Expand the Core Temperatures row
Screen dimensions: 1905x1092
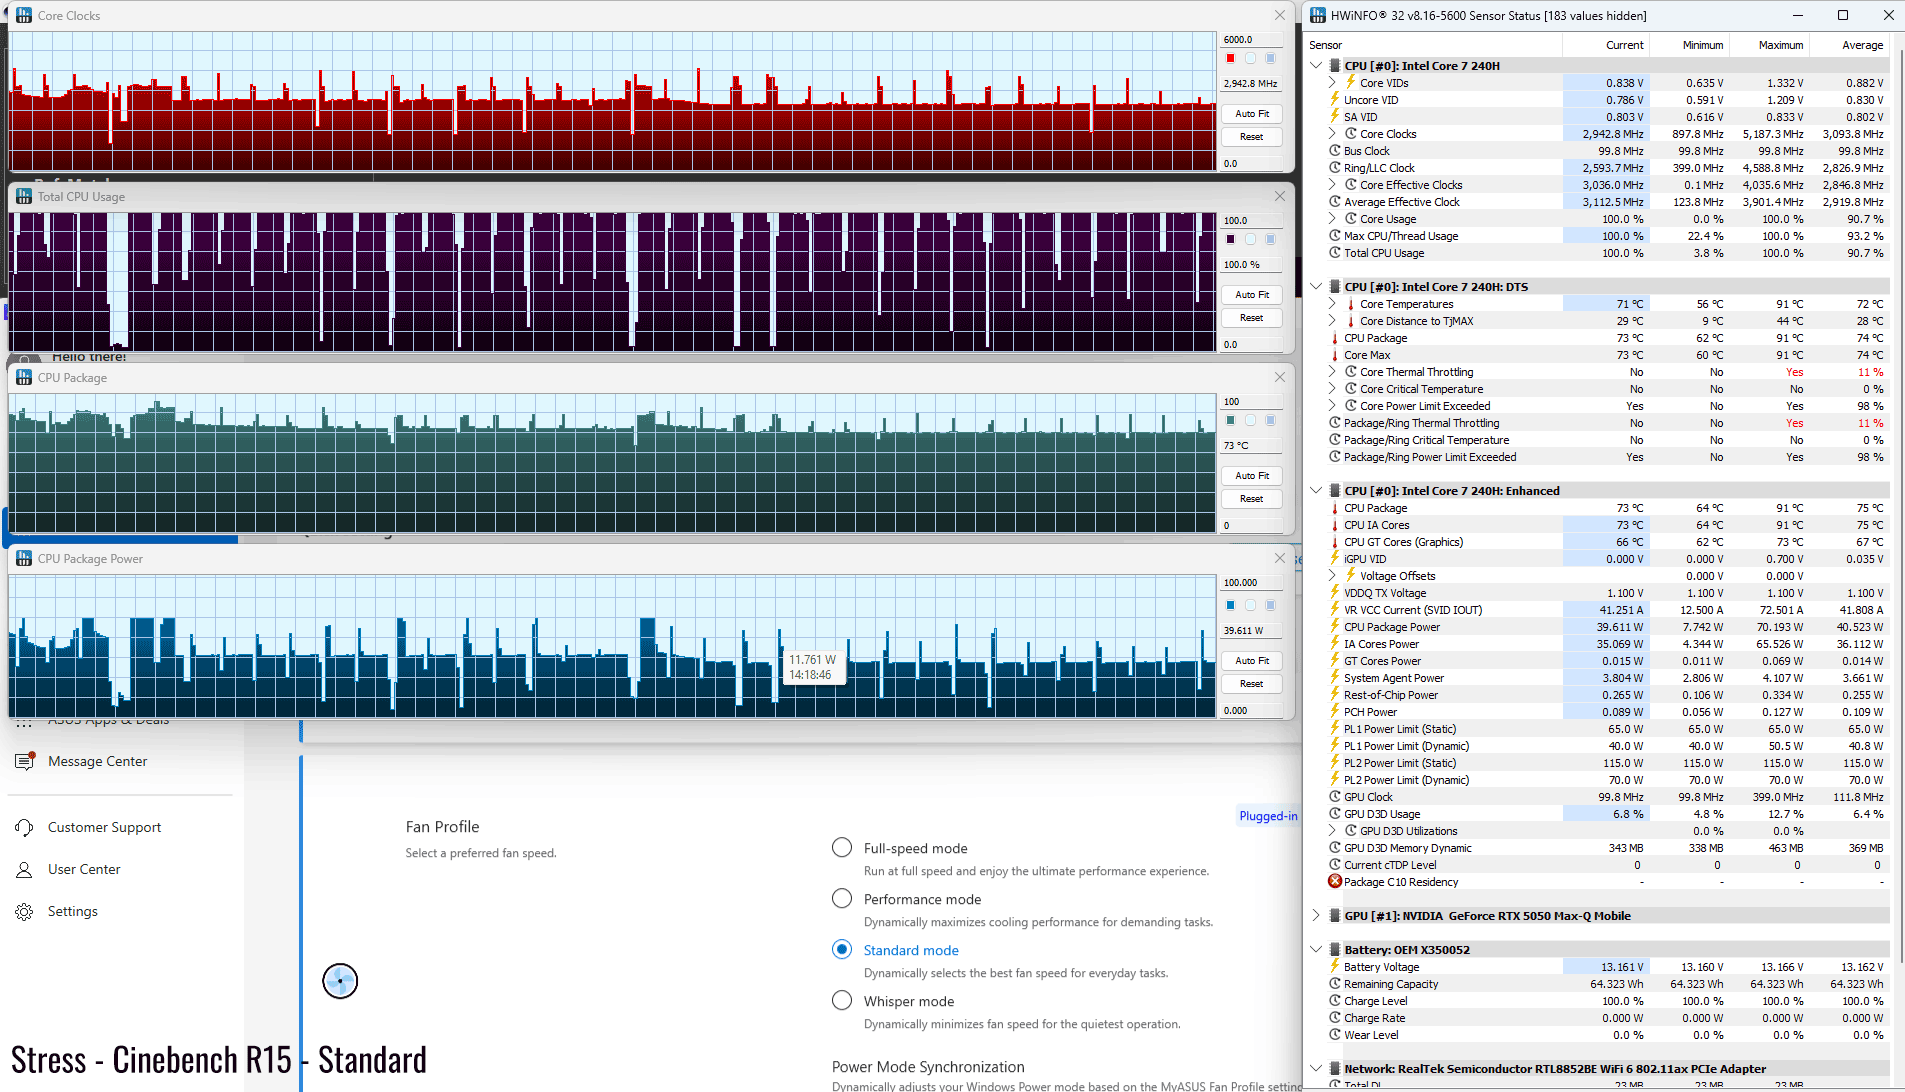1332,303
